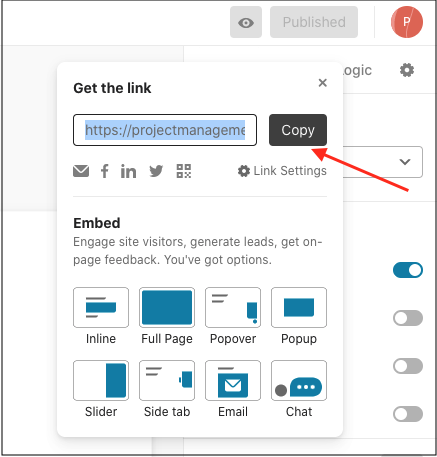Expand the dropdown with the chevron arrow
Viewport: 437px width, 457px height.
[405, 162]
